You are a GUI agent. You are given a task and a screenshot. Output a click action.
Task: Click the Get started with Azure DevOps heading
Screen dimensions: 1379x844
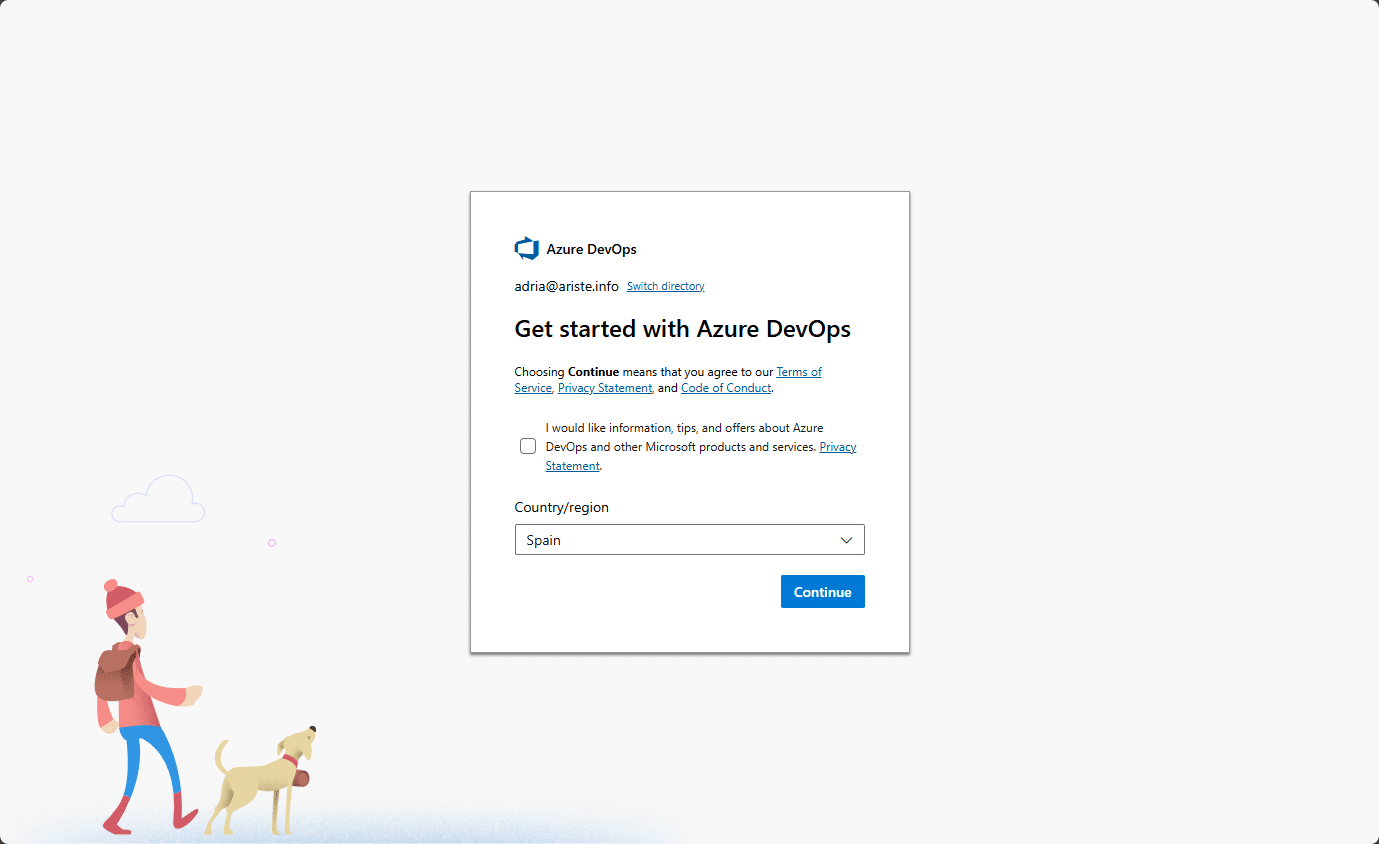(x=682, y=329)
